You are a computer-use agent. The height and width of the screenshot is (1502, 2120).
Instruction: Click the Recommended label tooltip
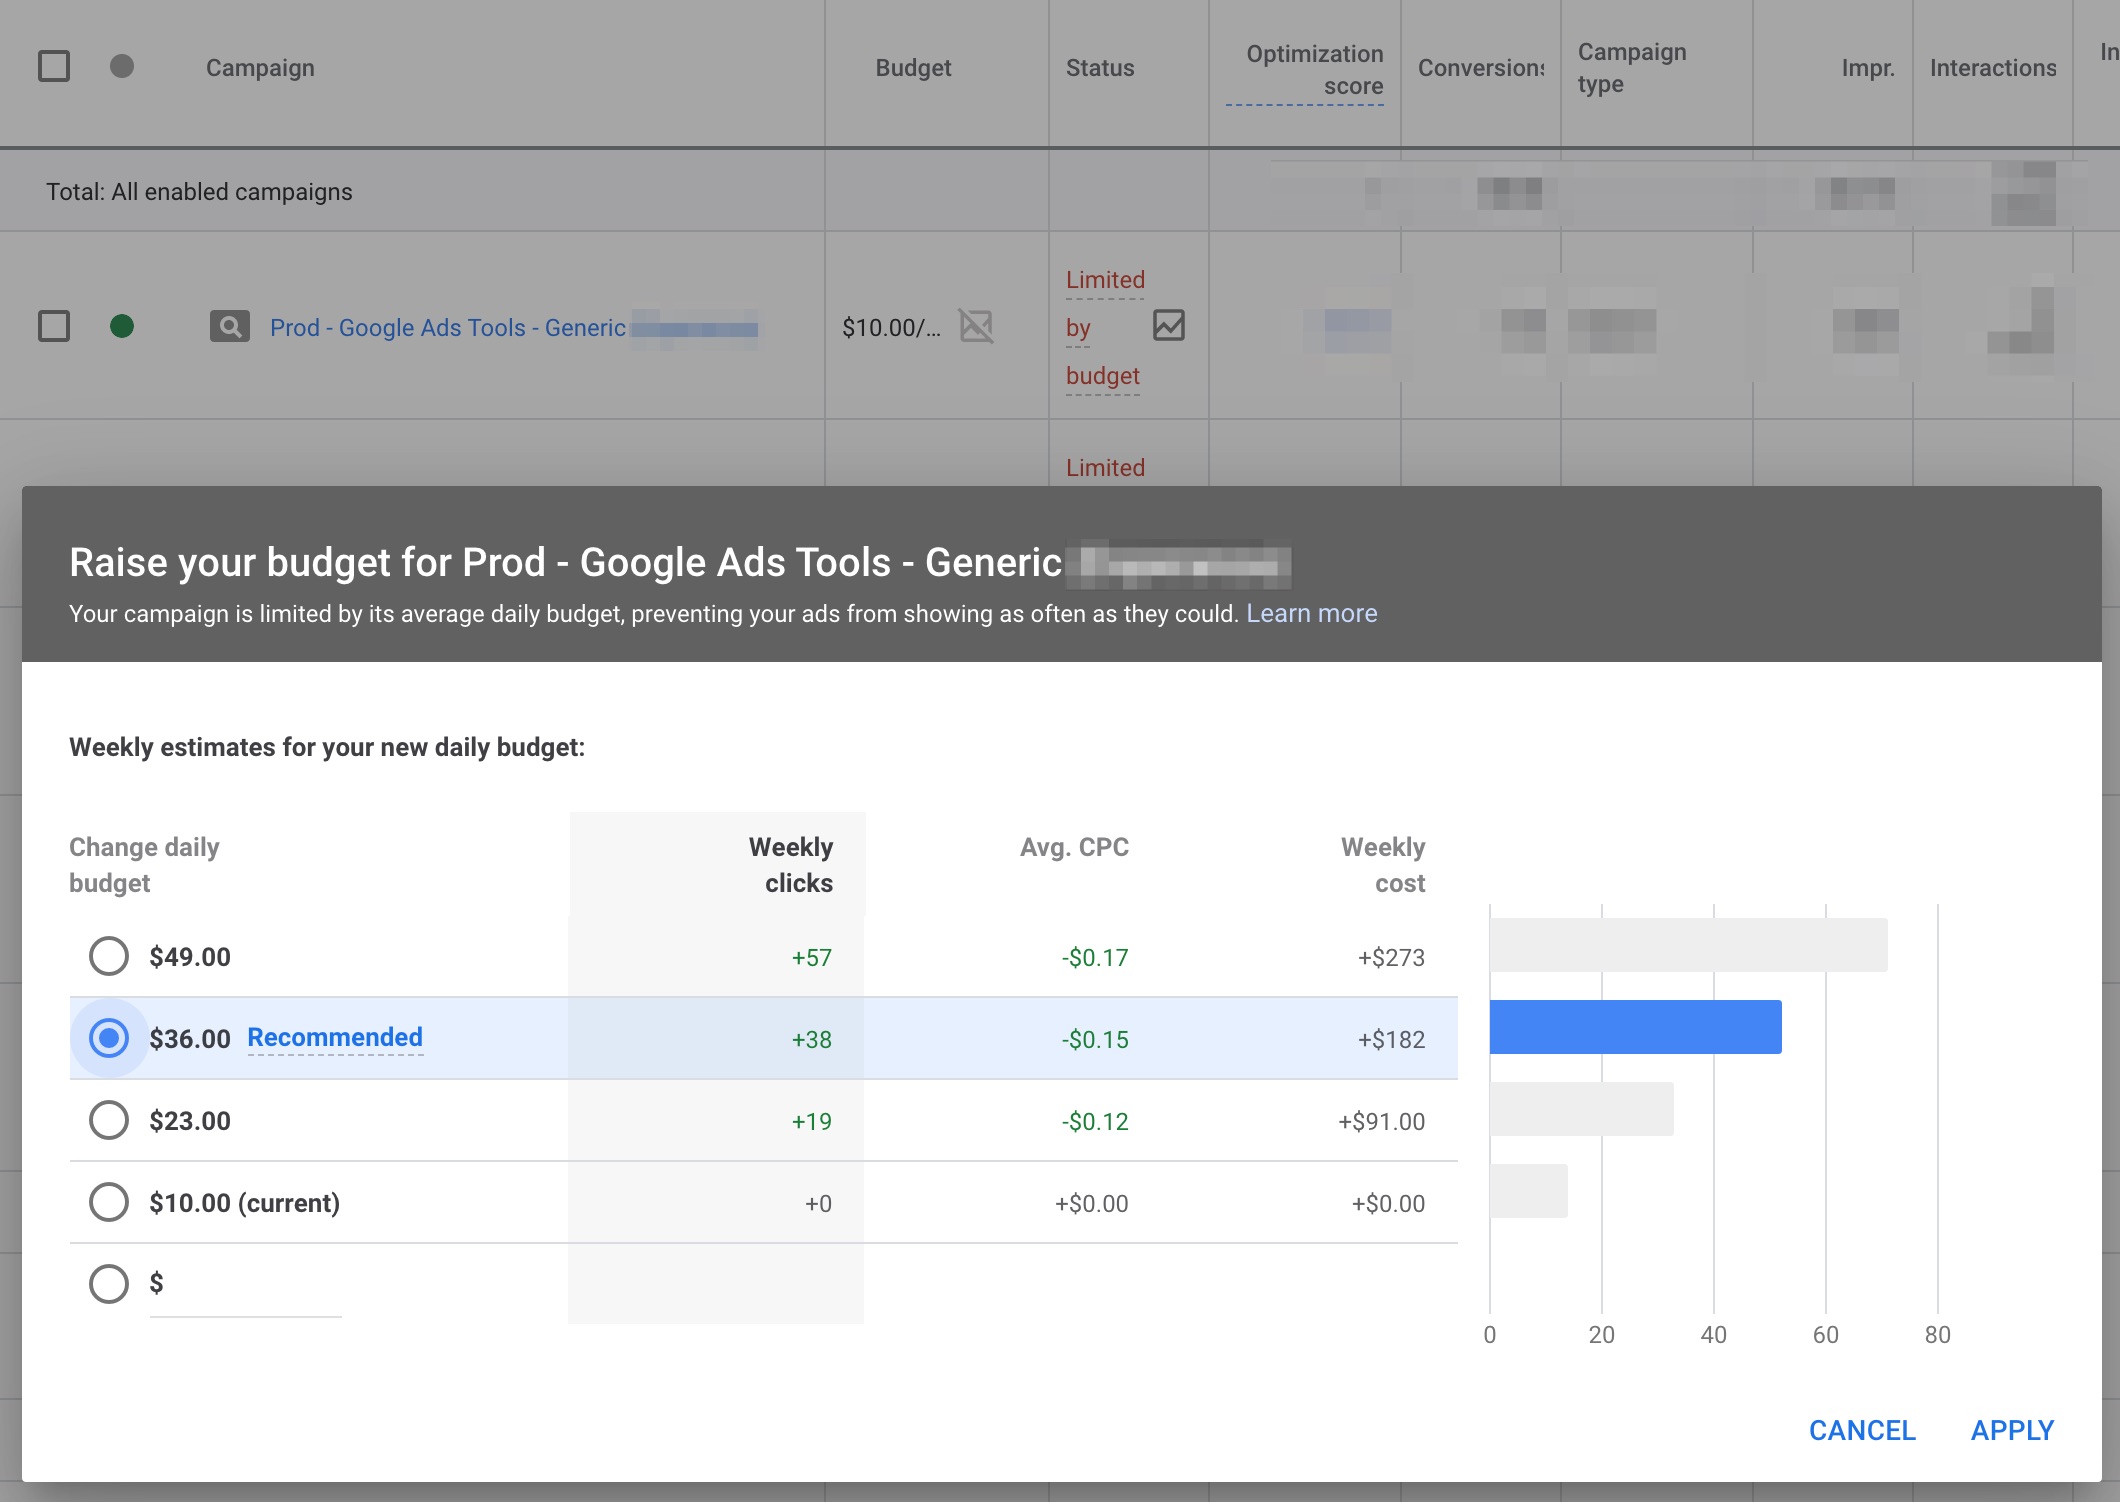(x=335, y=1038)
